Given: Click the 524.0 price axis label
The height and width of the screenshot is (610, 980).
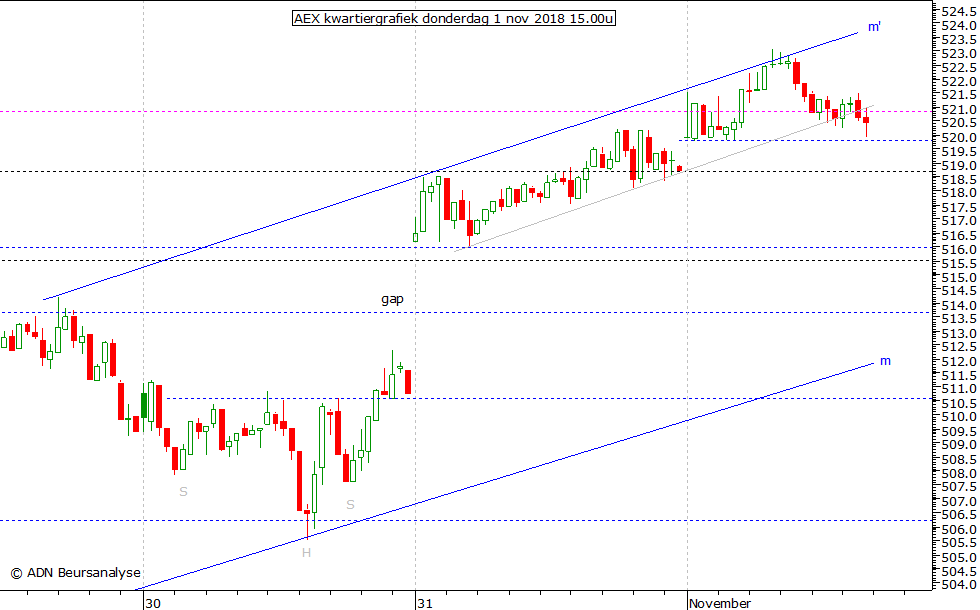Looking at the screenshot, I should [959, 26].
